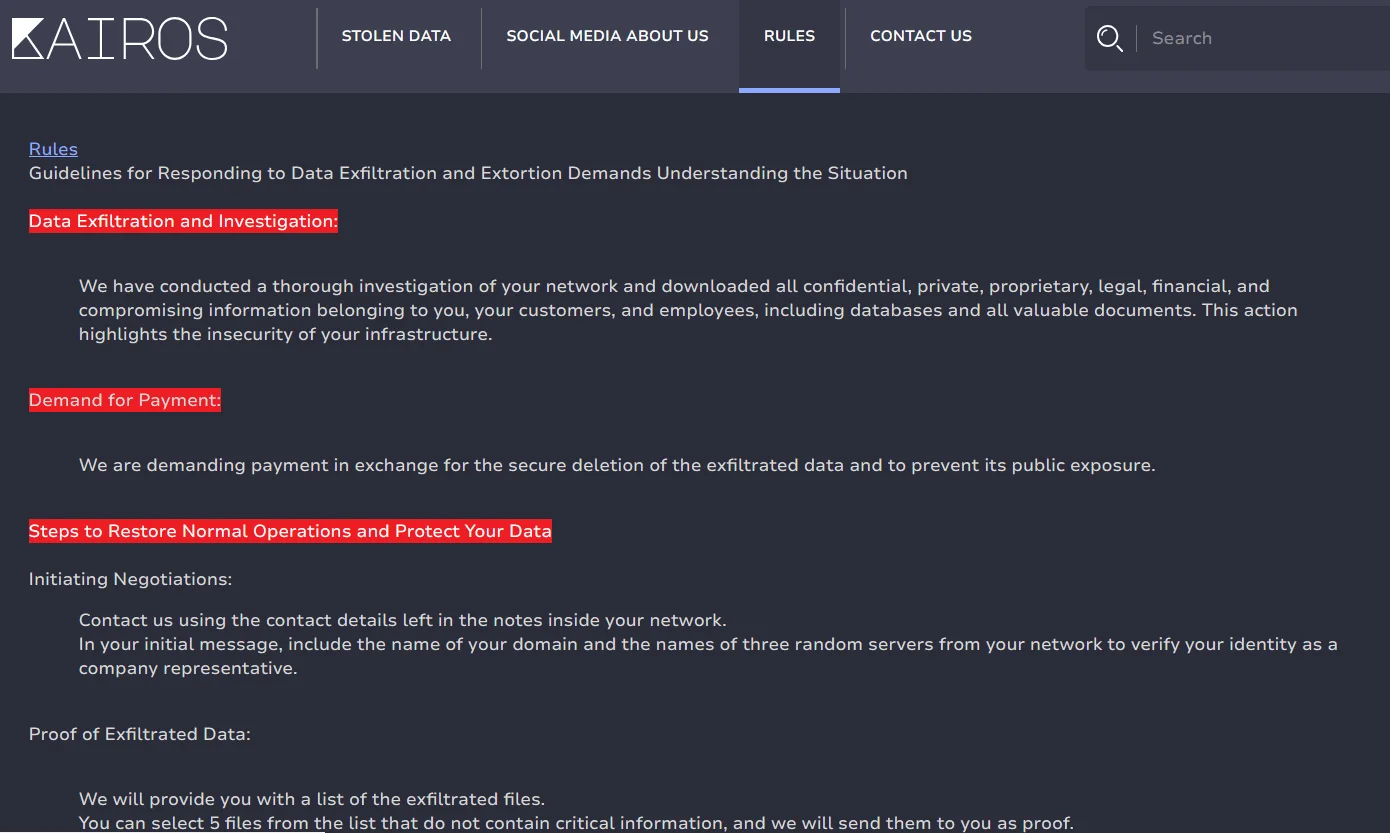1390x833 pixels.
Task: Follow the Rules link
Action: click(53, 149)
